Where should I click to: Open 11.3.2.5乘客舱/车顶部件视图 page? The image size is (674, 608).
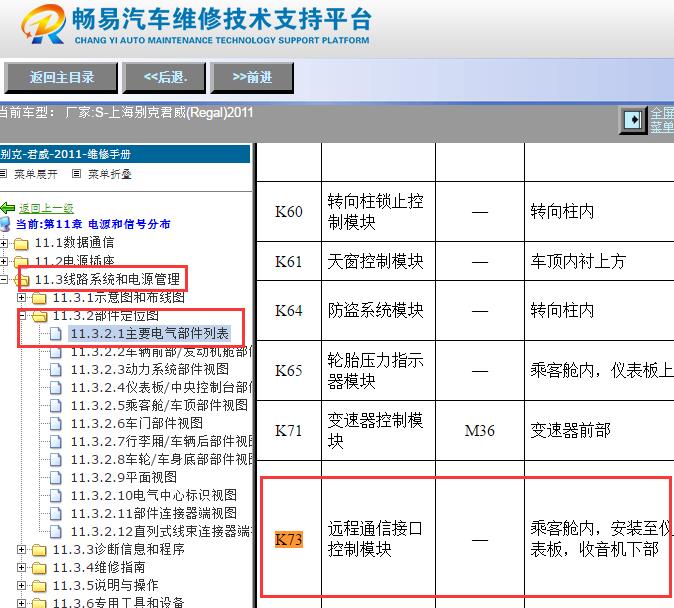click(159, 405)
